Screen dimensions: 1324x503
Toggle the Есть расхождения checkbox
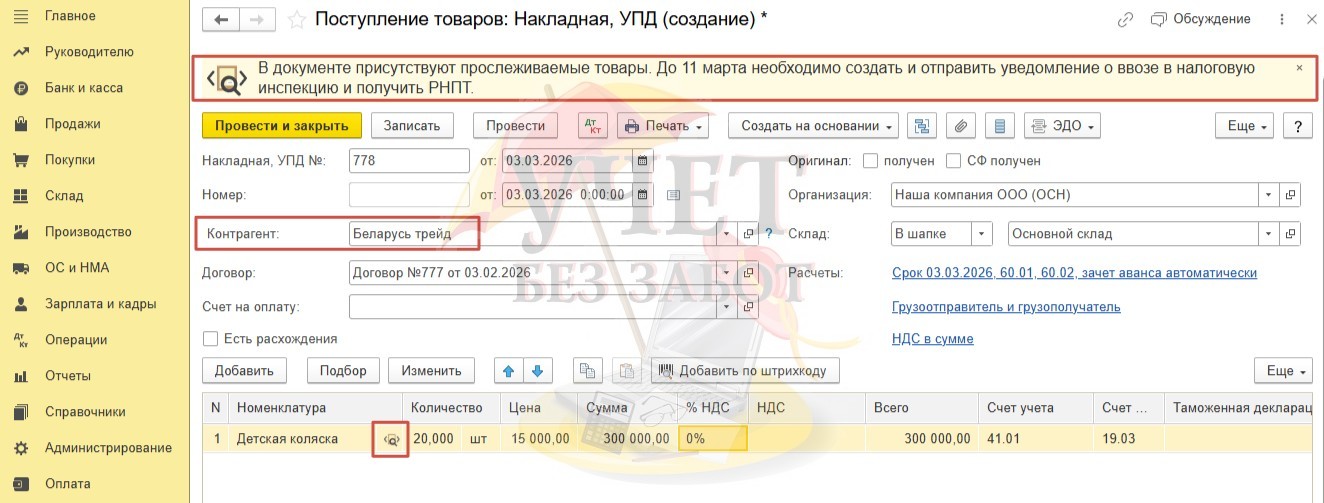click(210, 339)
